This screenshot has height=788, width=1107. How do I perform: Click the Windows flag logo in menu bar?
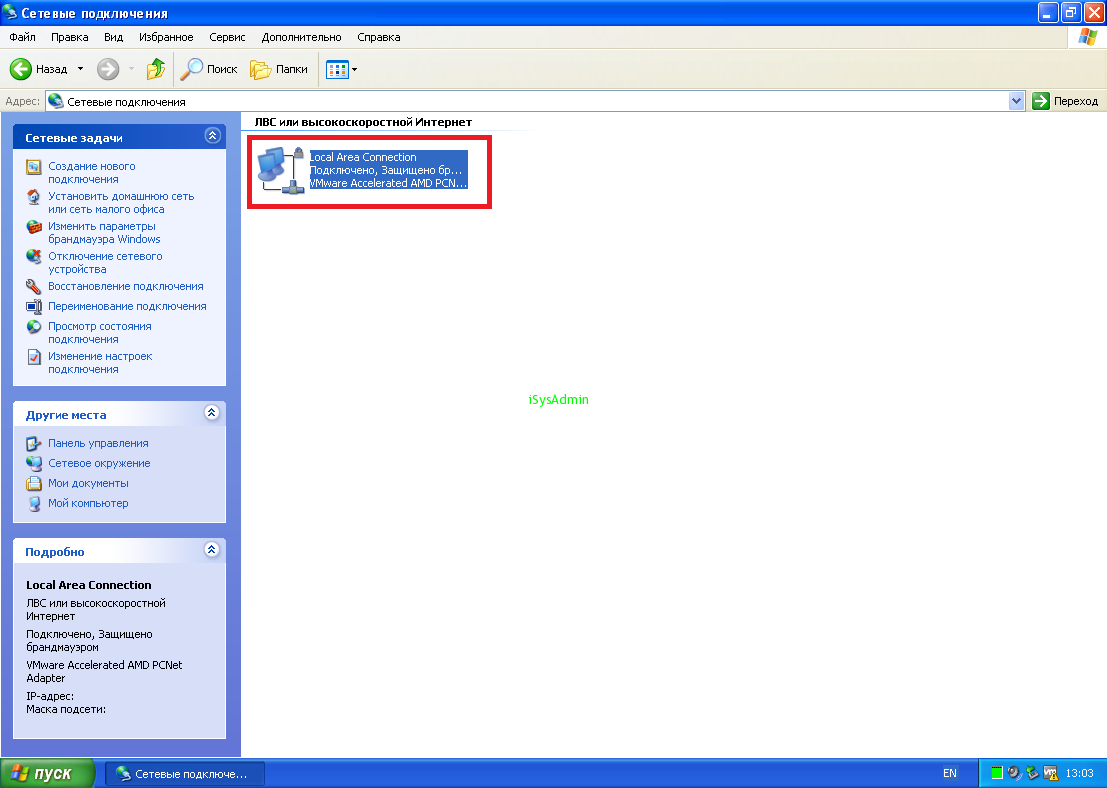(x=1087, y=37)
